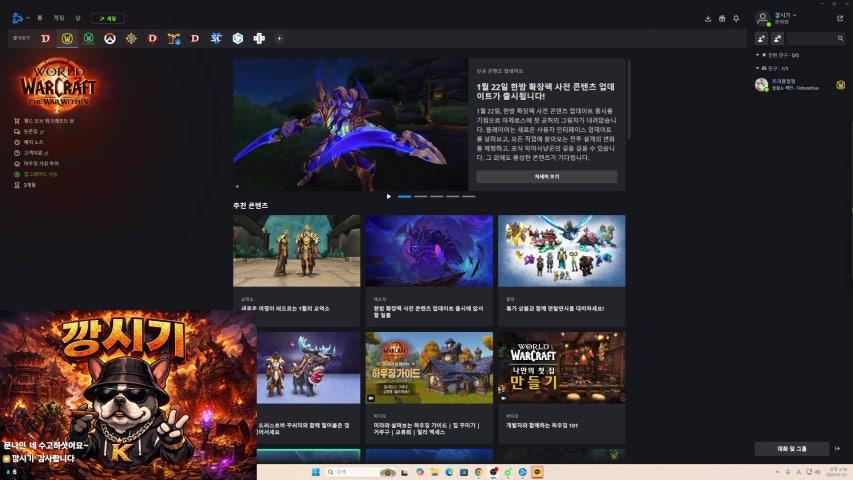This screenshot has height=480, width=853.
Task: Open the 깡시기 profile status dropdown
Action: pos(787,15)
